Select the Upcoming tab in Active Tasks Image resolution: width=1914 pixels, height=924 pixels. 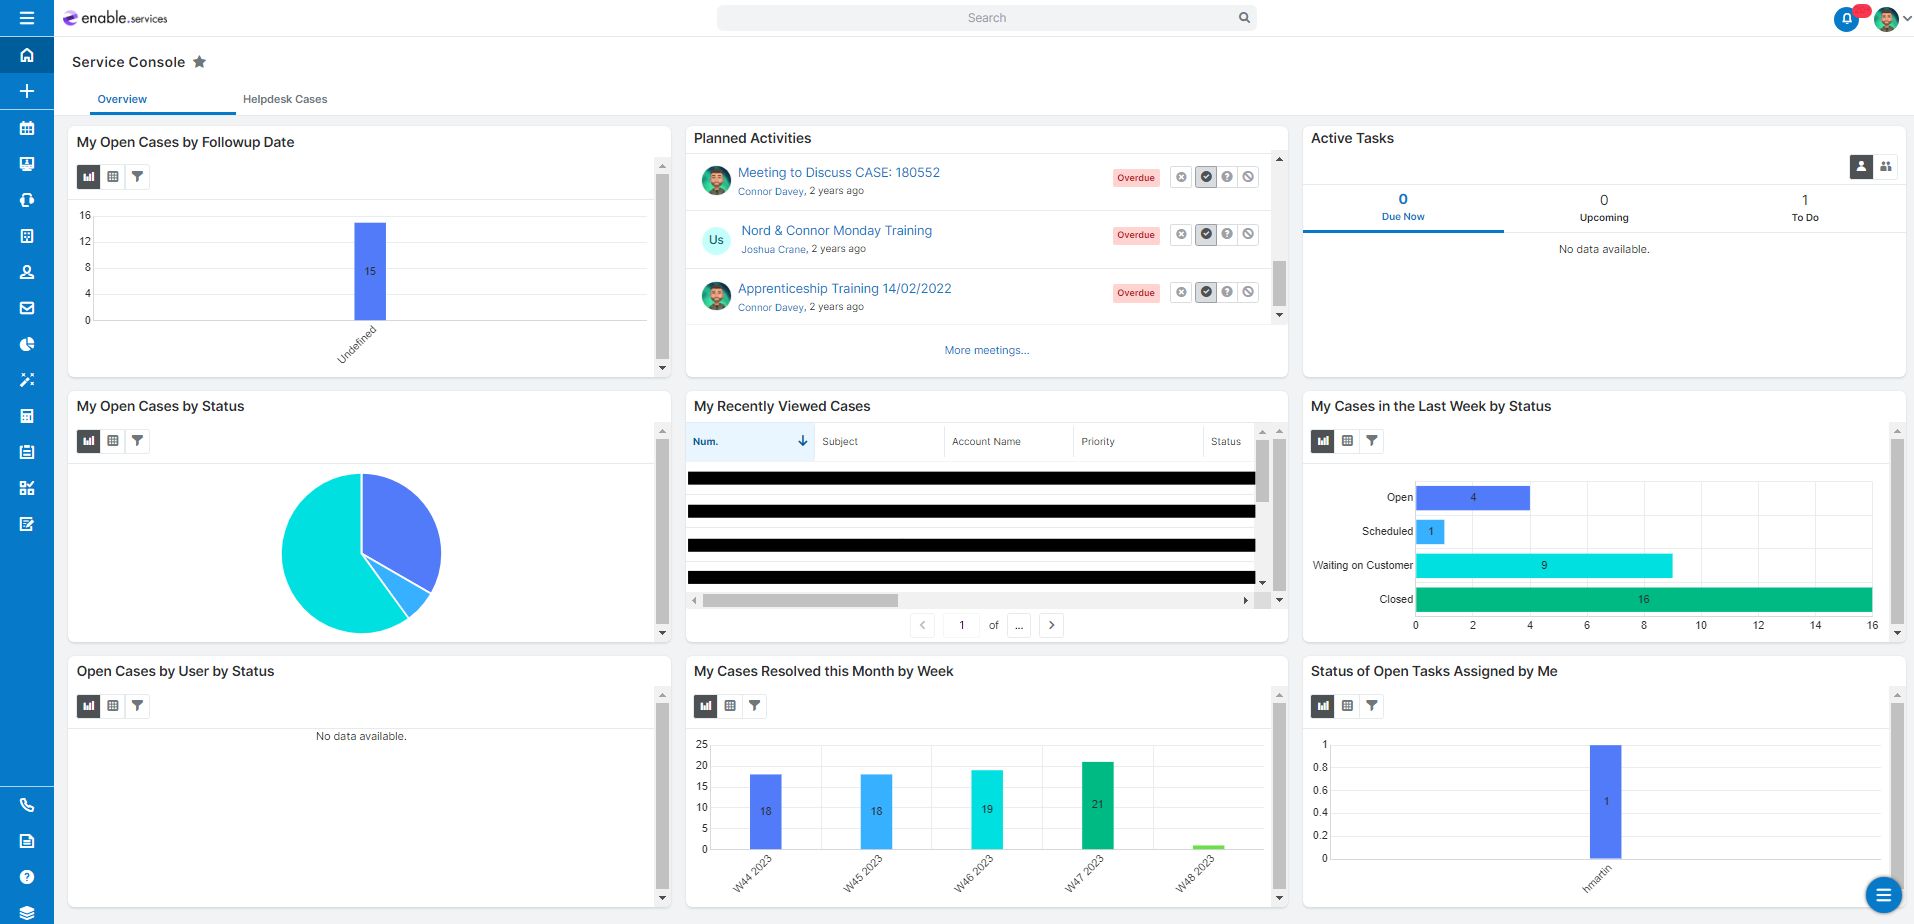pos(1603,208)
